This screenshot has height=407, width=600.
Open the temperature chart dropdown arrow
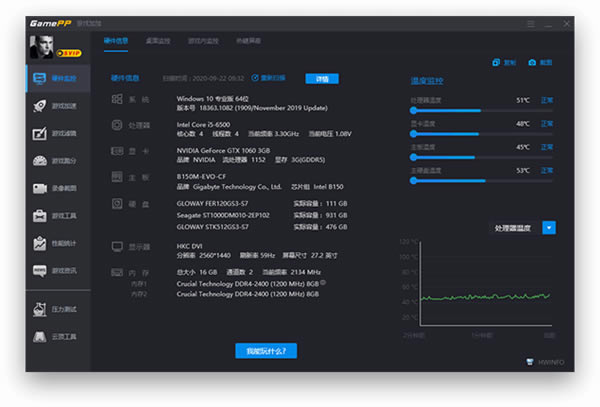pyautogui.click(x=549, y=228)
